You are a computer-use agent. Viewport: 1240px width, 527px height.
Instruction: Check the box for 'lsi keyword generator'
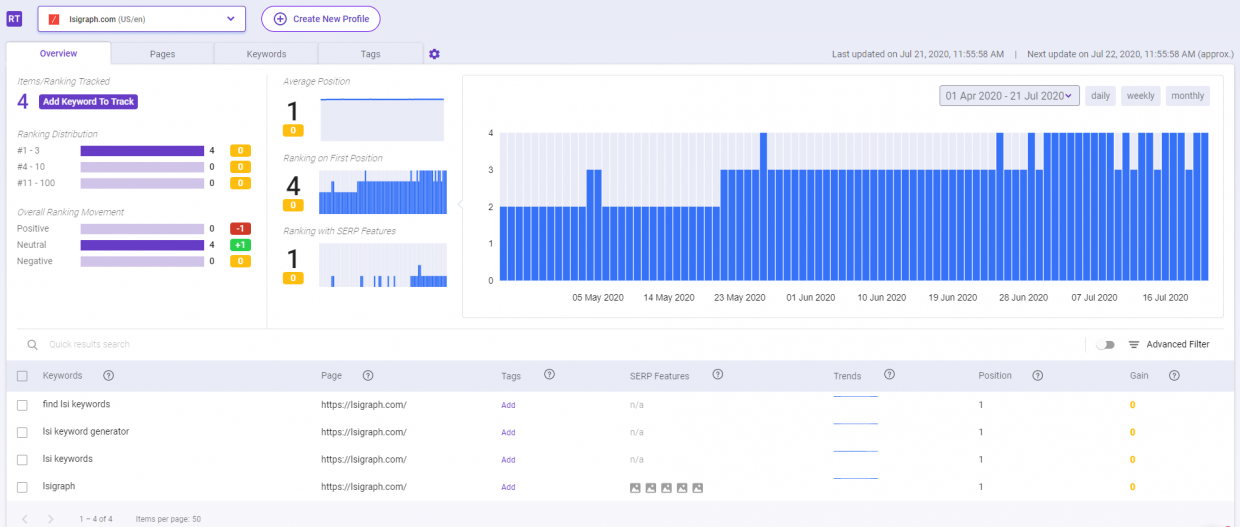click(23, 432)
